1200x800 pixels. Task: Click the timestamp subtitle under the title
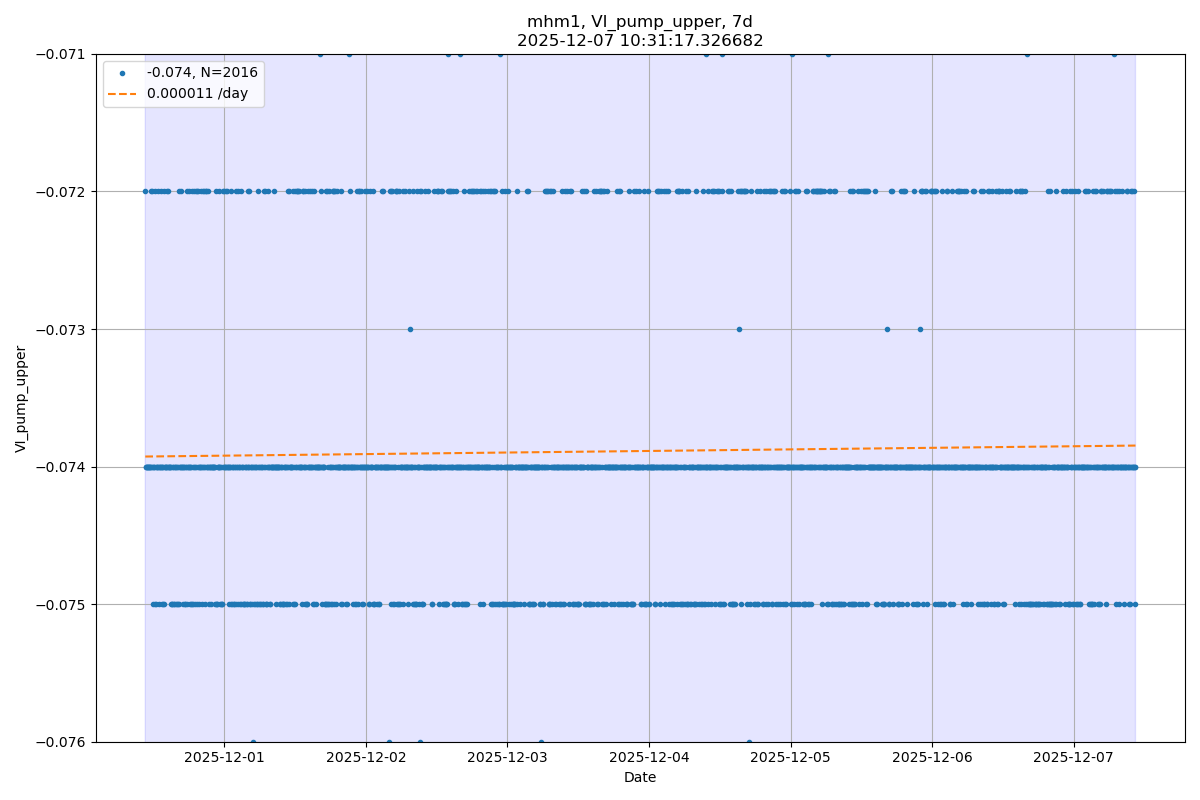(x=640, y=41)
